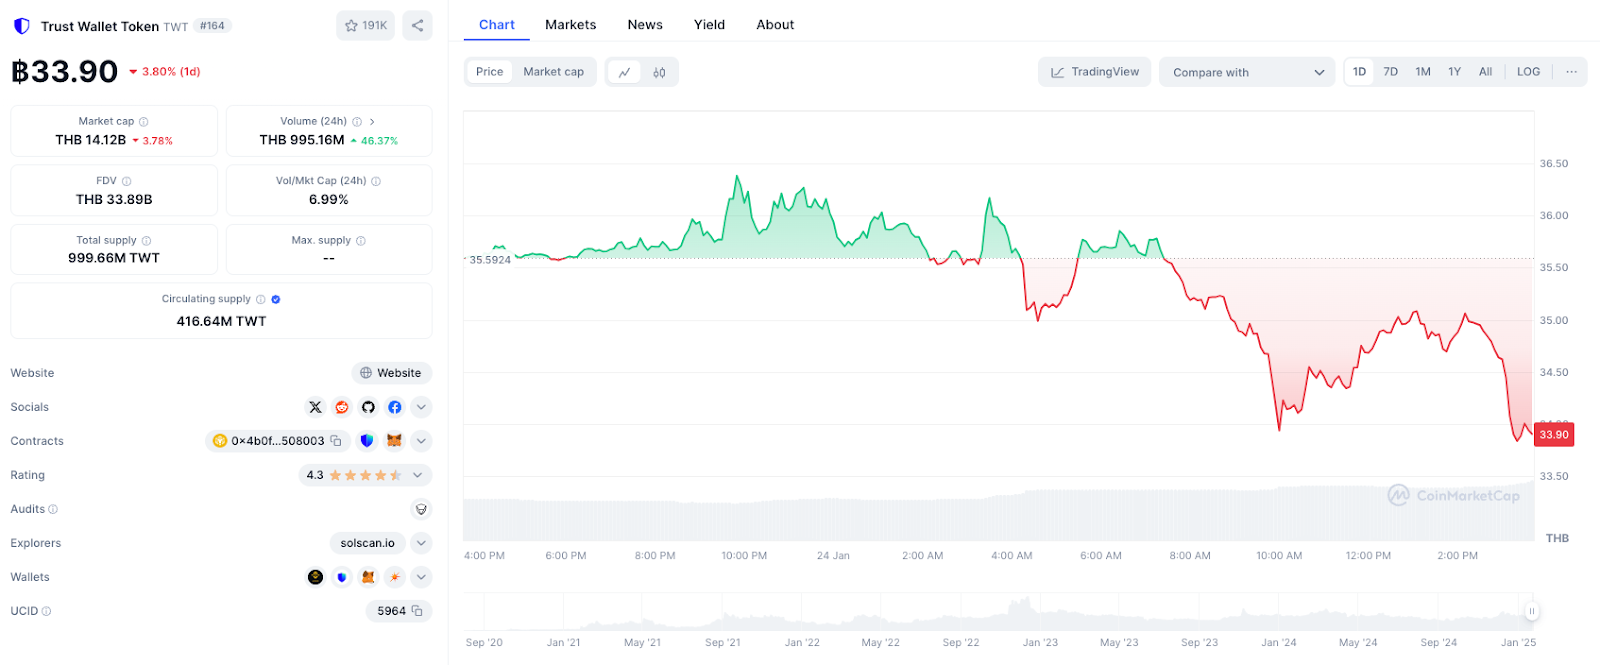
Task: Select the 7D time range
Action: pyautogui.click(x=1390, y=72)
